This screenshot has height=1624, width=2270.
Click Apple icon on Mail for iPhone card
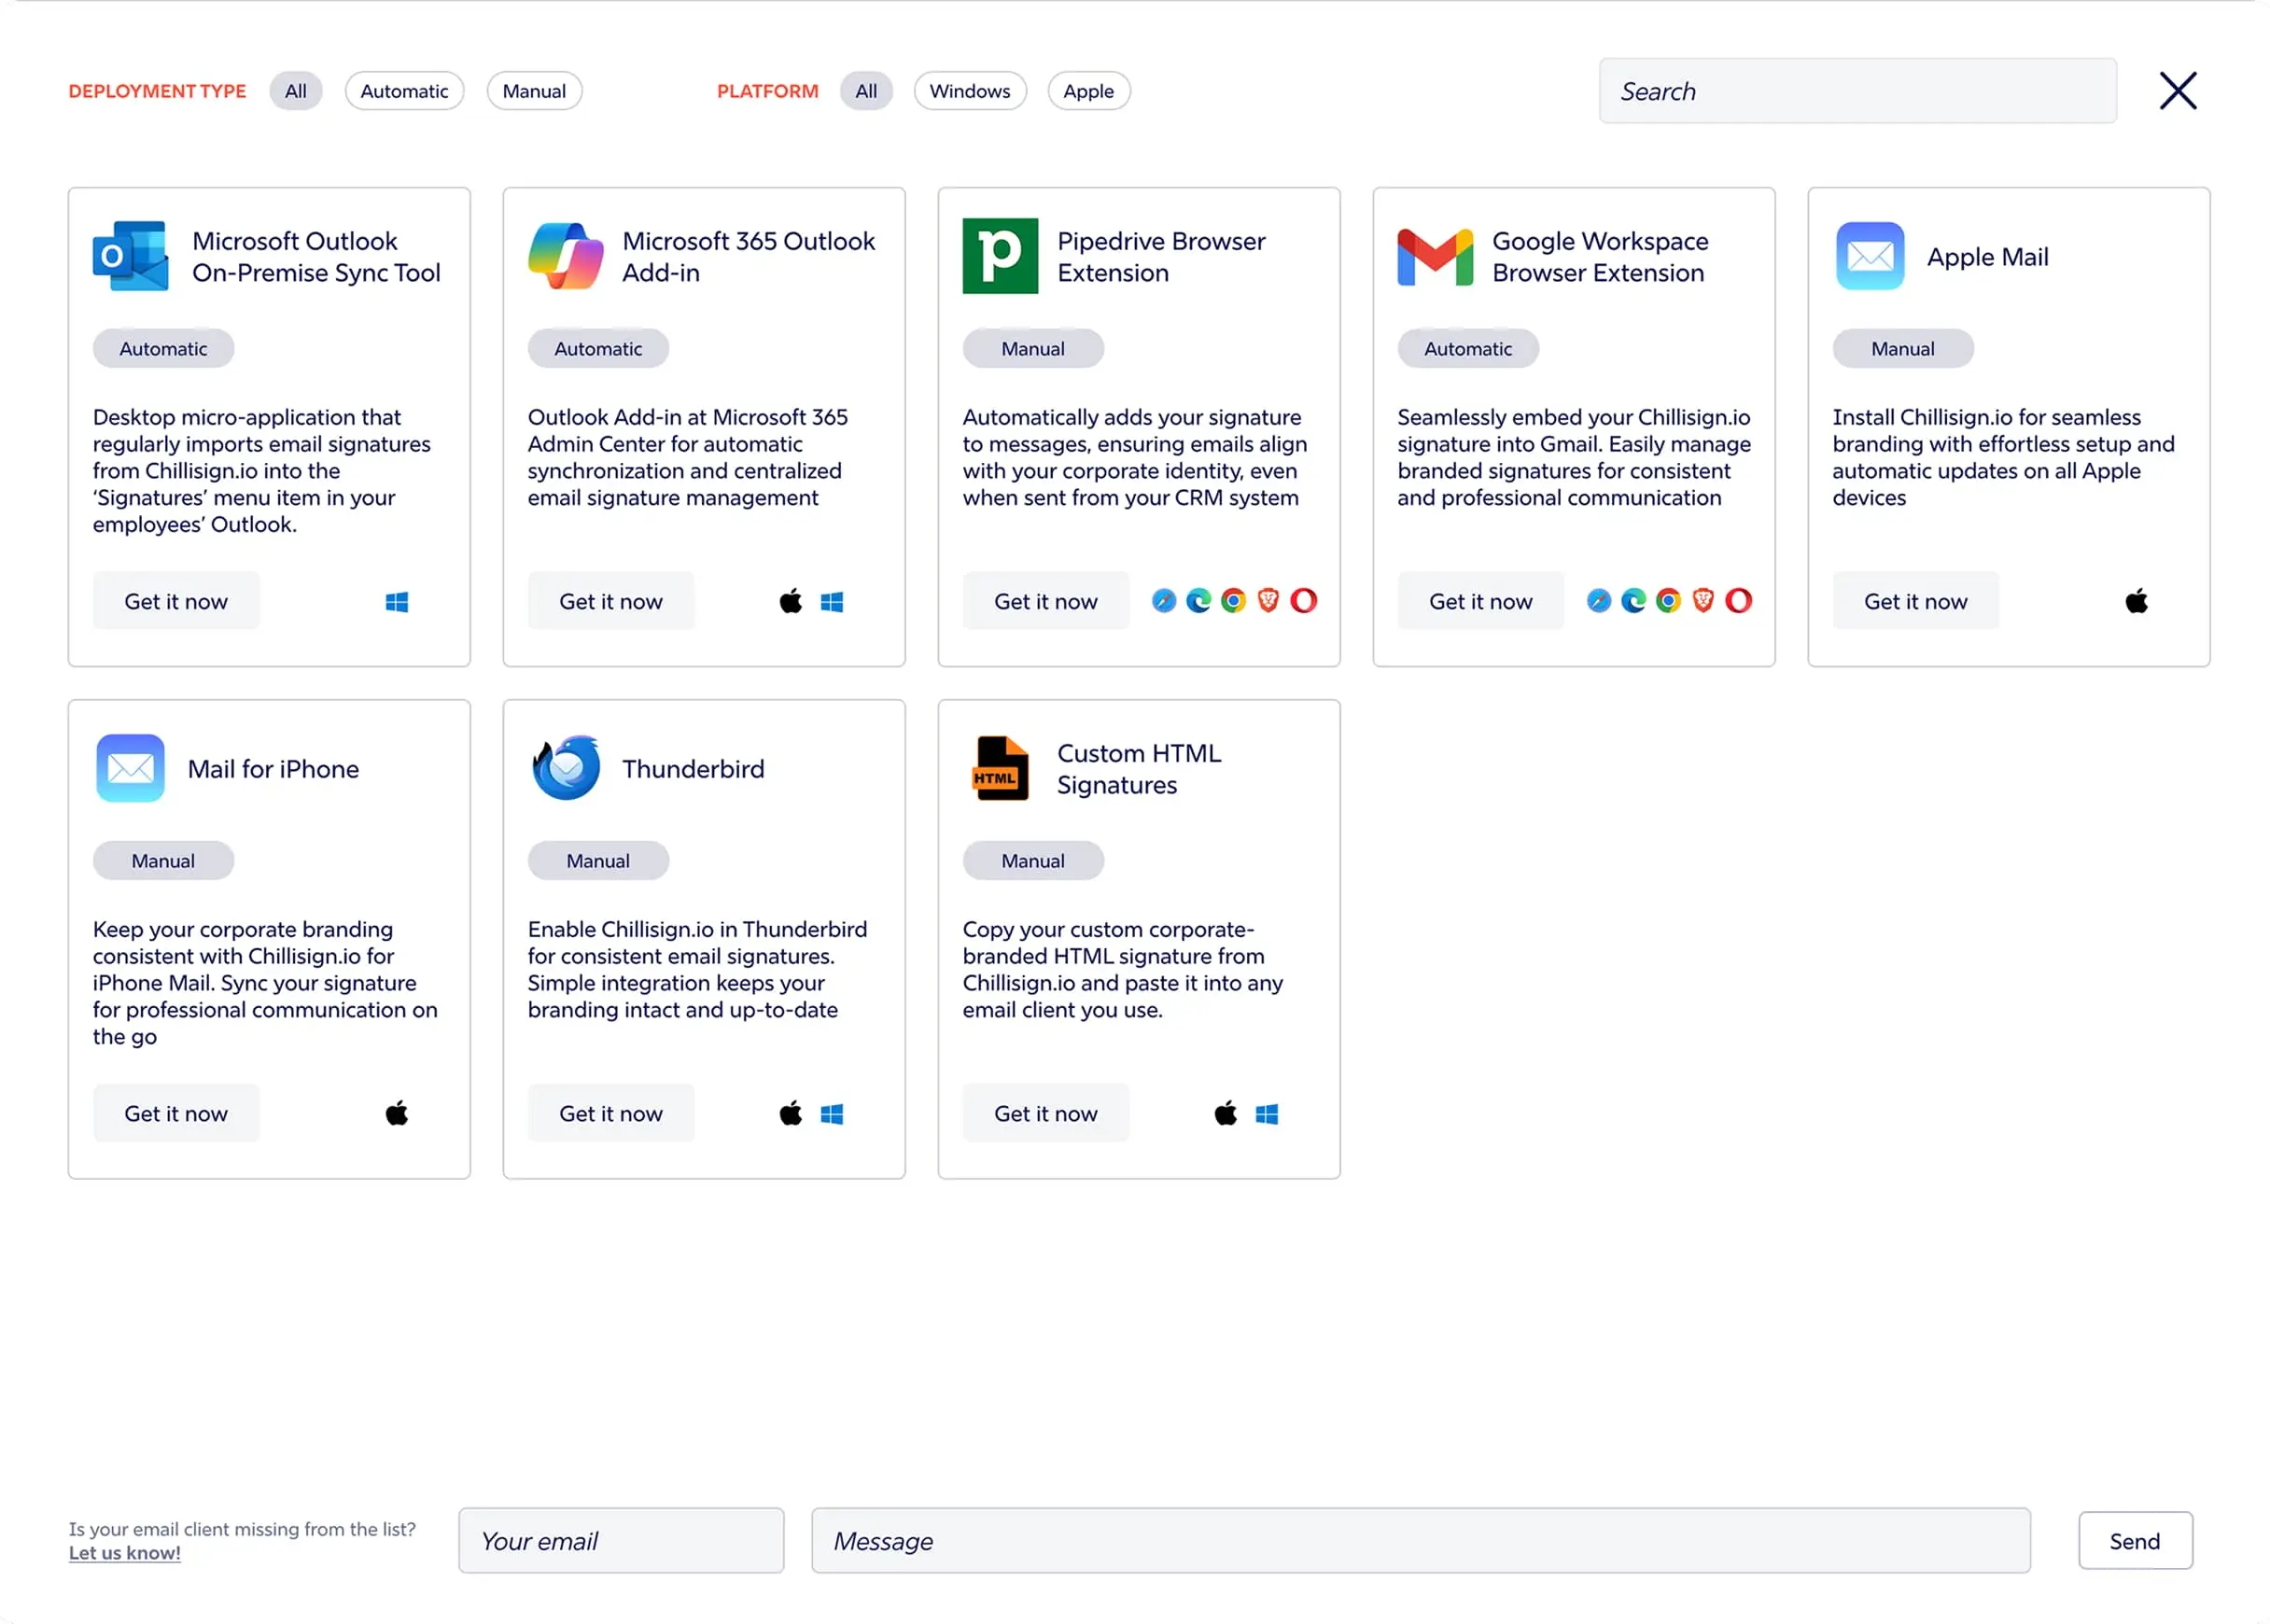tap(397, 1113)
